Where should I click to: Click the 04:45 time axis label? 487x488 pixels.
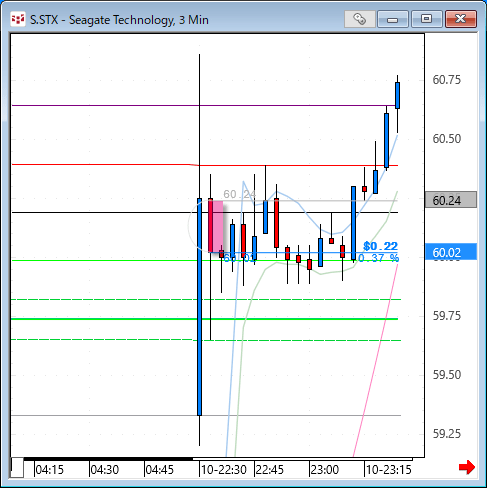point(160,470)
